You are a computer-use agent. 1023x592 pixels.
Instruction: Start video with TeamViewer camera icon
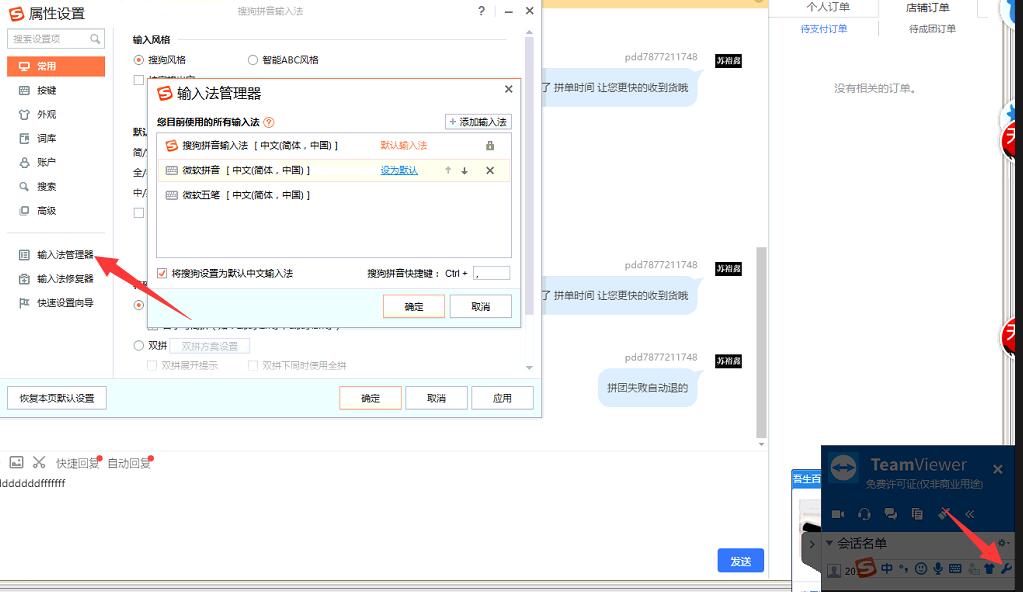[x=838, y=514]
